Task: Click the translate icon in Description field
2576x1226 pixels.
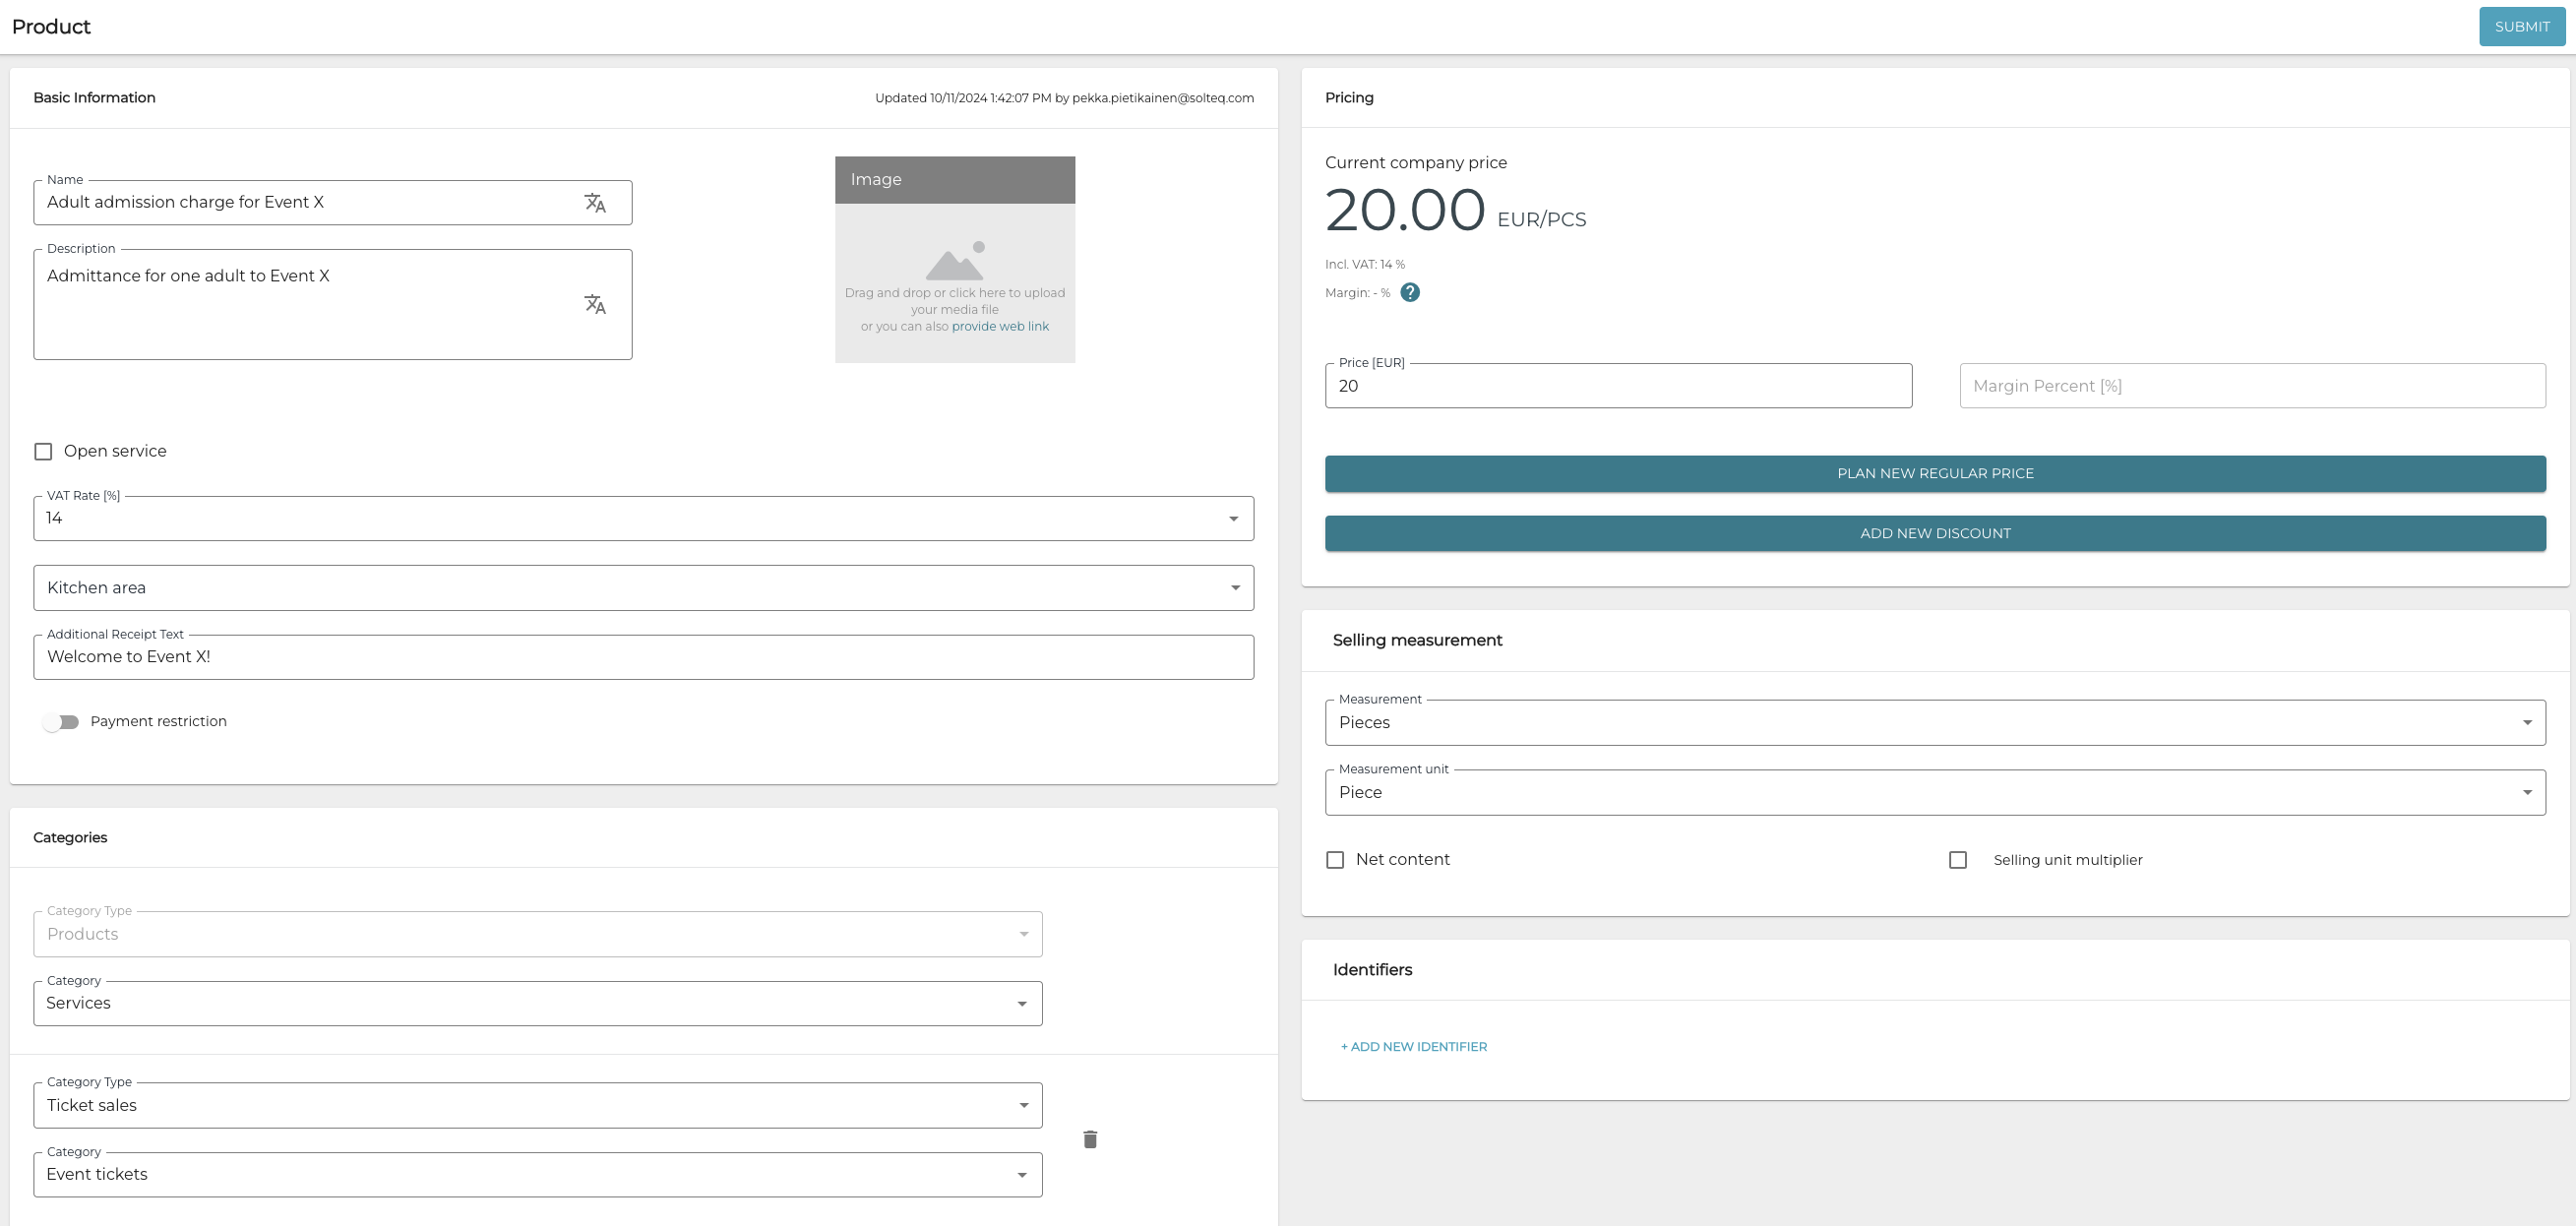Action: click(x=595, y=304)
